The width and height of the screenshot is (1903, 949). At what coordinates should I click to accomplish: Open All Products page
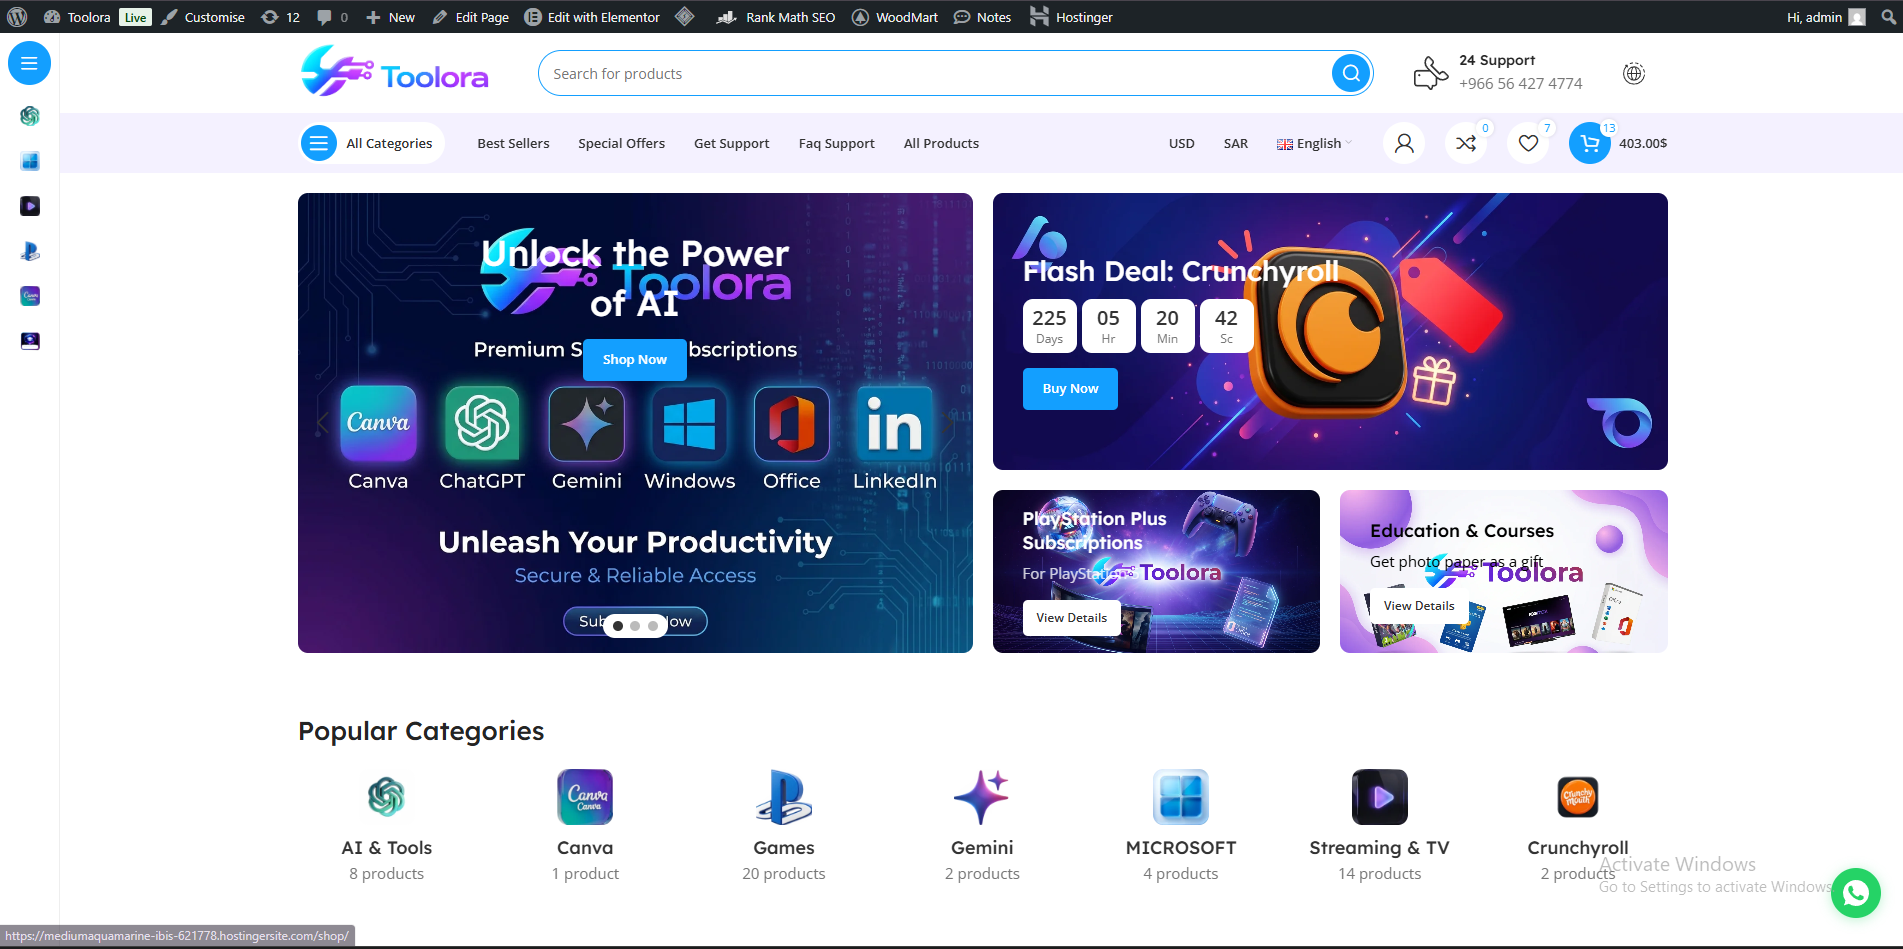click(941, 143)
